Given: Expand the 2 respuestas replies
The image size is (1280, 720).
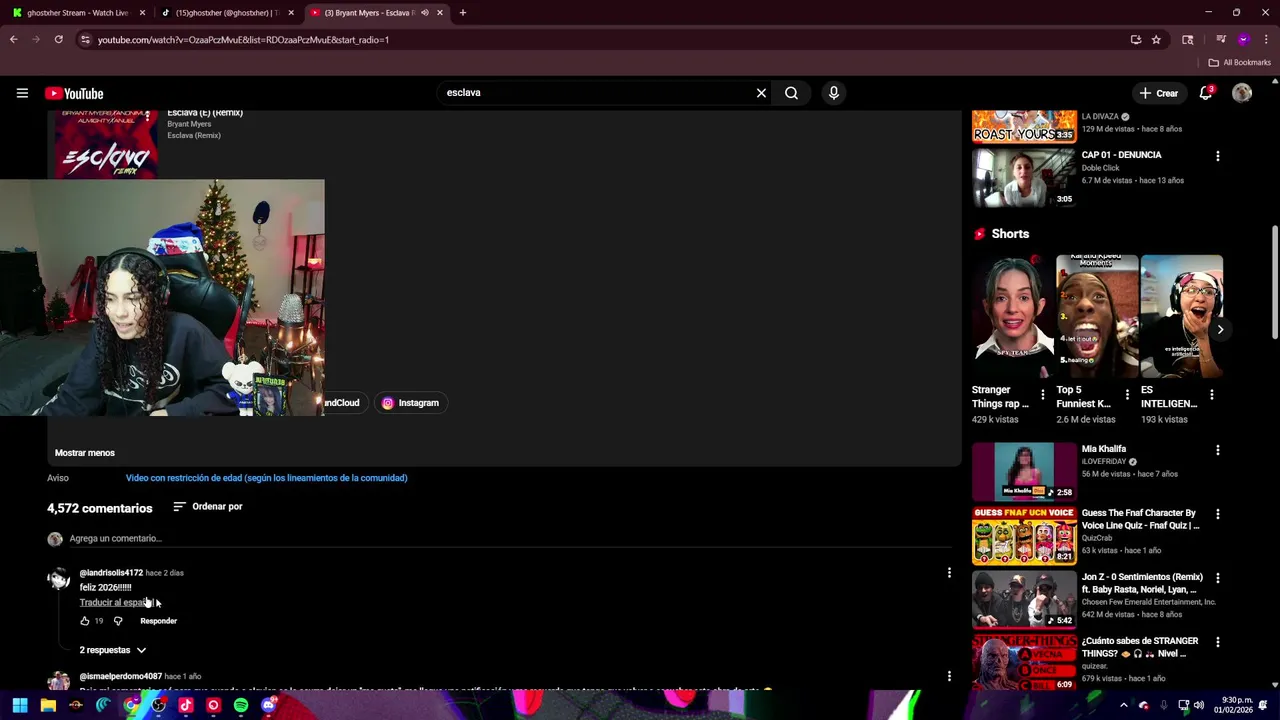Looking at the screenshot, I should [113, 650].
